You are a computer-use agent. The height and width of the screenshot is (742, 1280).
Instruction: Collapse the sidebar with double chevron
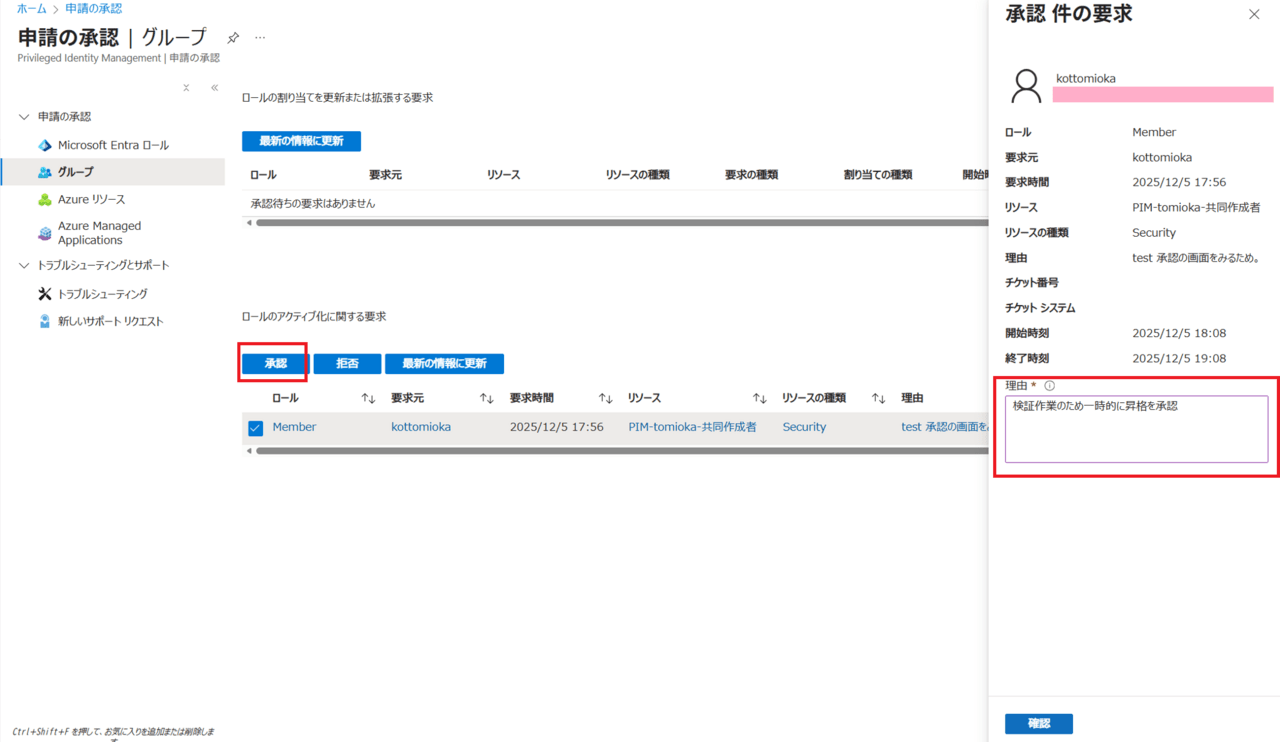point(214,88)
